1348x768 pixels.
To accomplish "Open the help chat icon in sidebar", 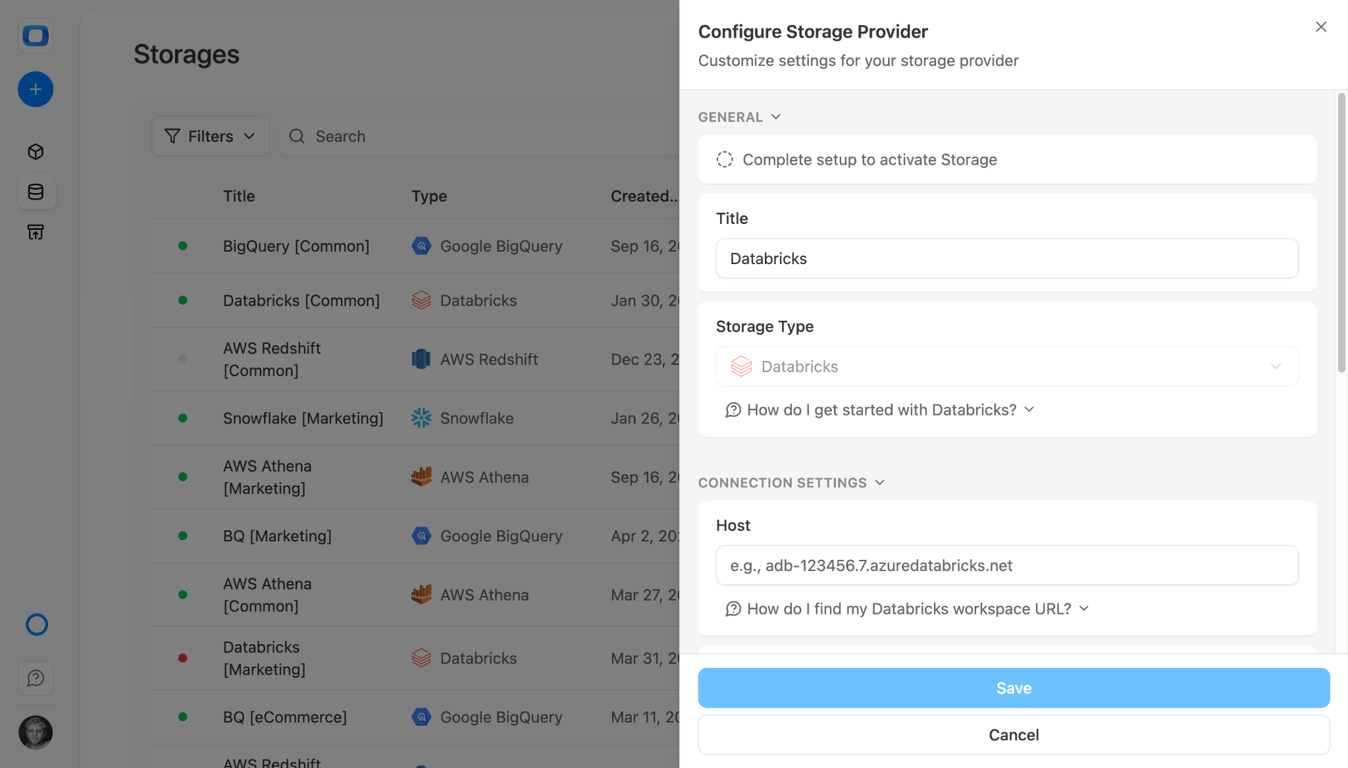I will click(35, 678).
